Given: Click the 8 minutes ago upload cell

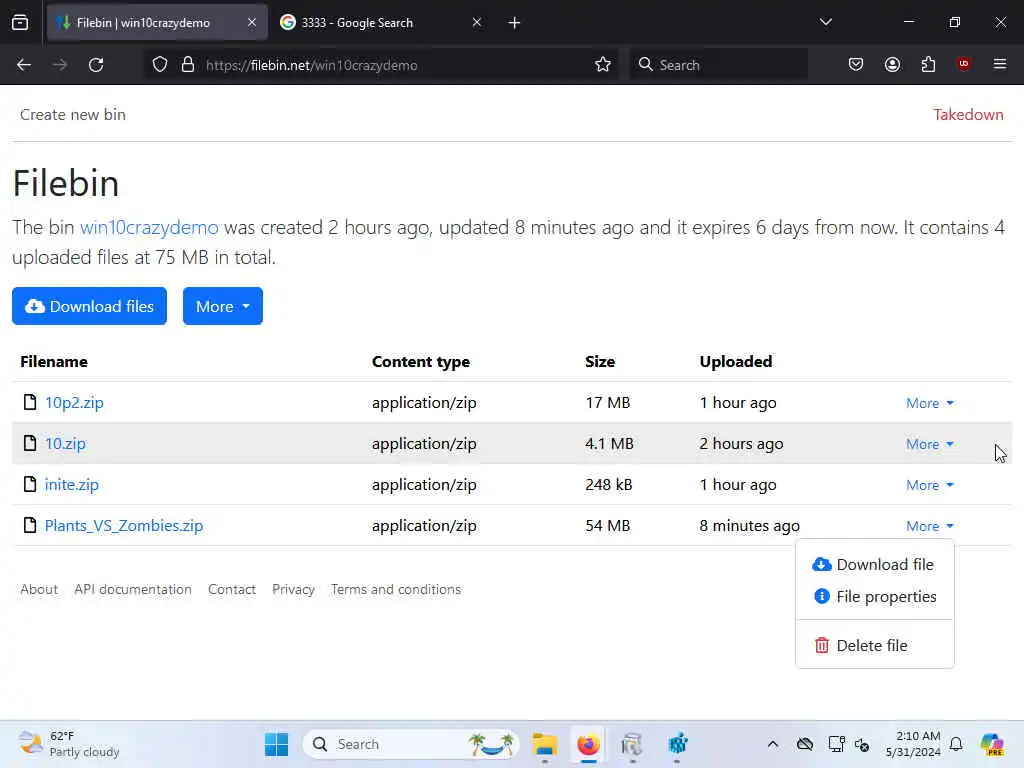Looking at the screenshot, I should click(749, 526).
